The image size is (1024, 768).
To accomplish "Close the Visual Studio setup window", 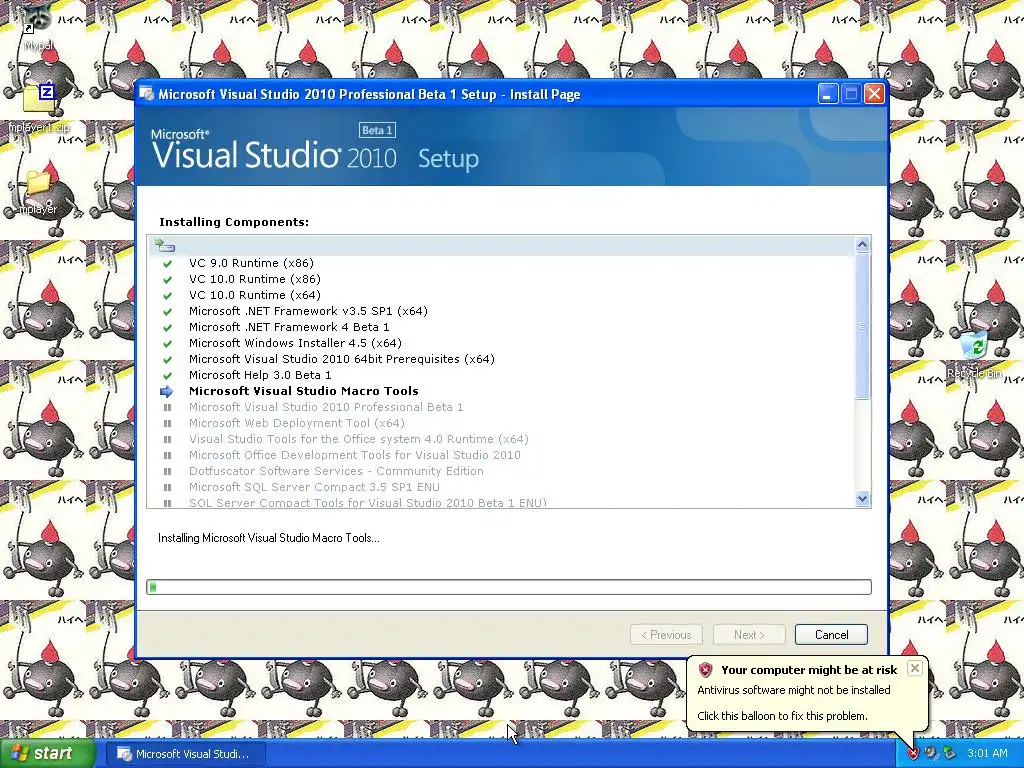I will [874, 94].
